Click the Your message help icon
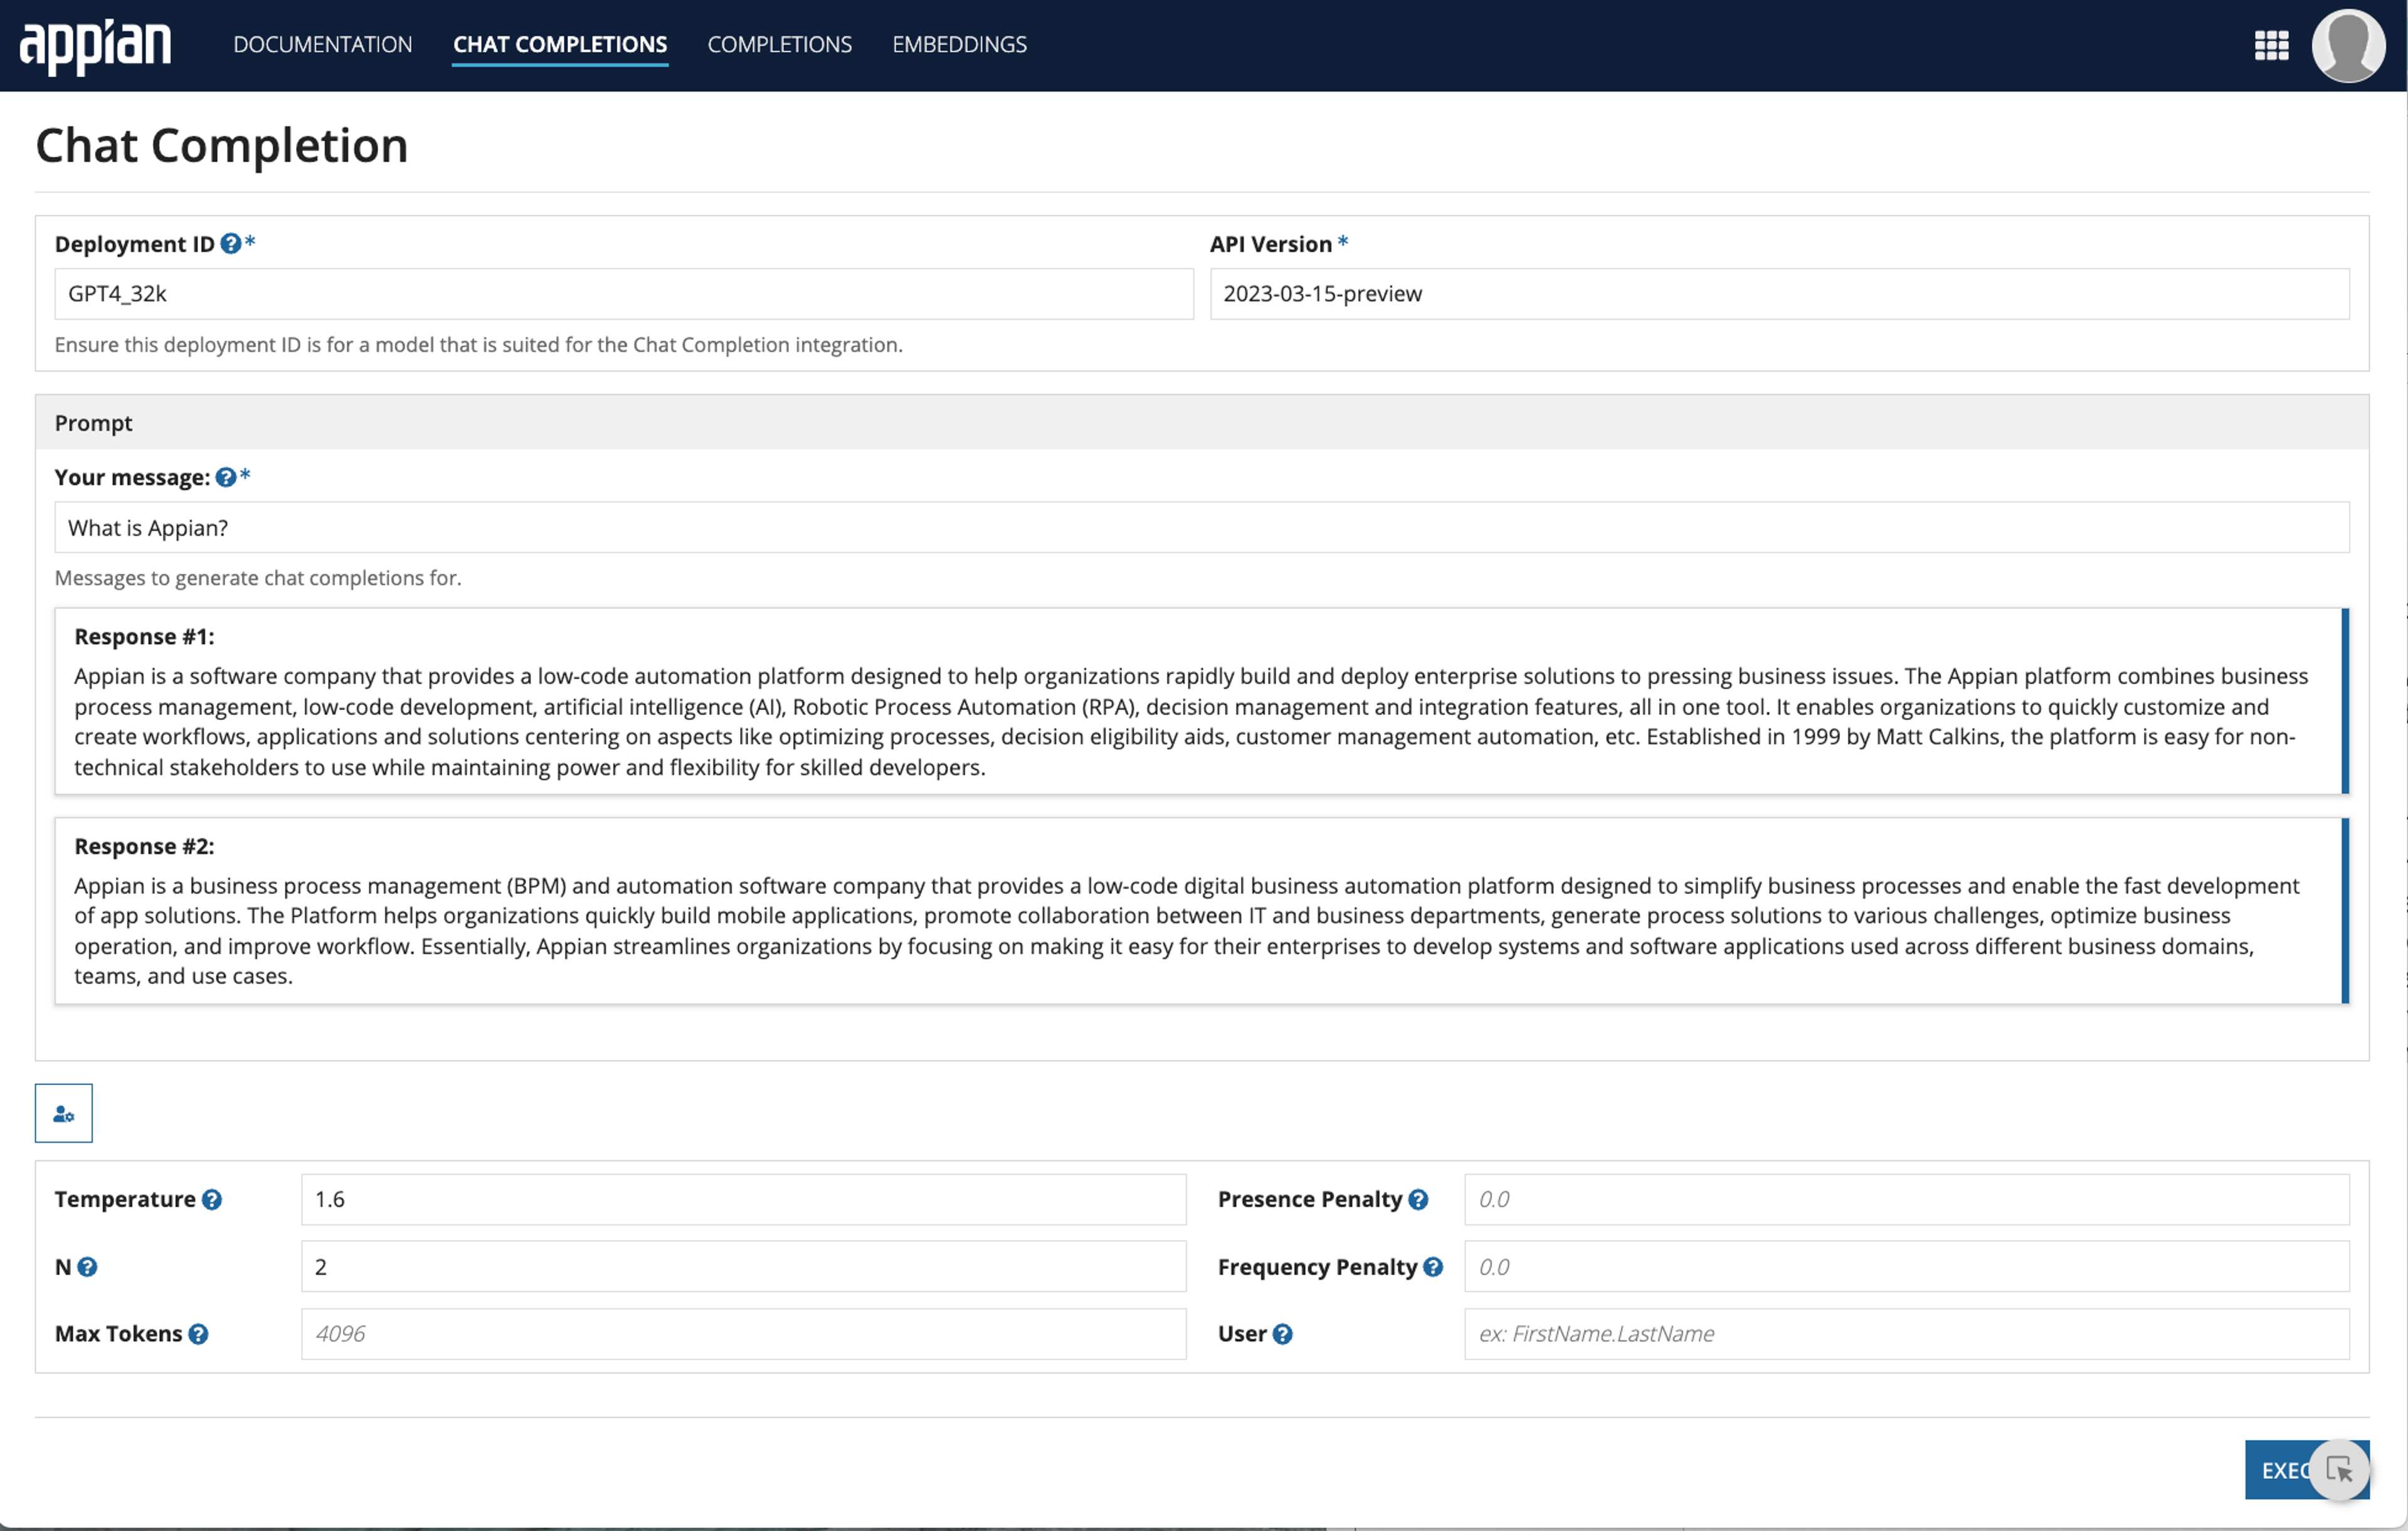Viewport: 2408px width, 1531px height. (x=226, y=477)
